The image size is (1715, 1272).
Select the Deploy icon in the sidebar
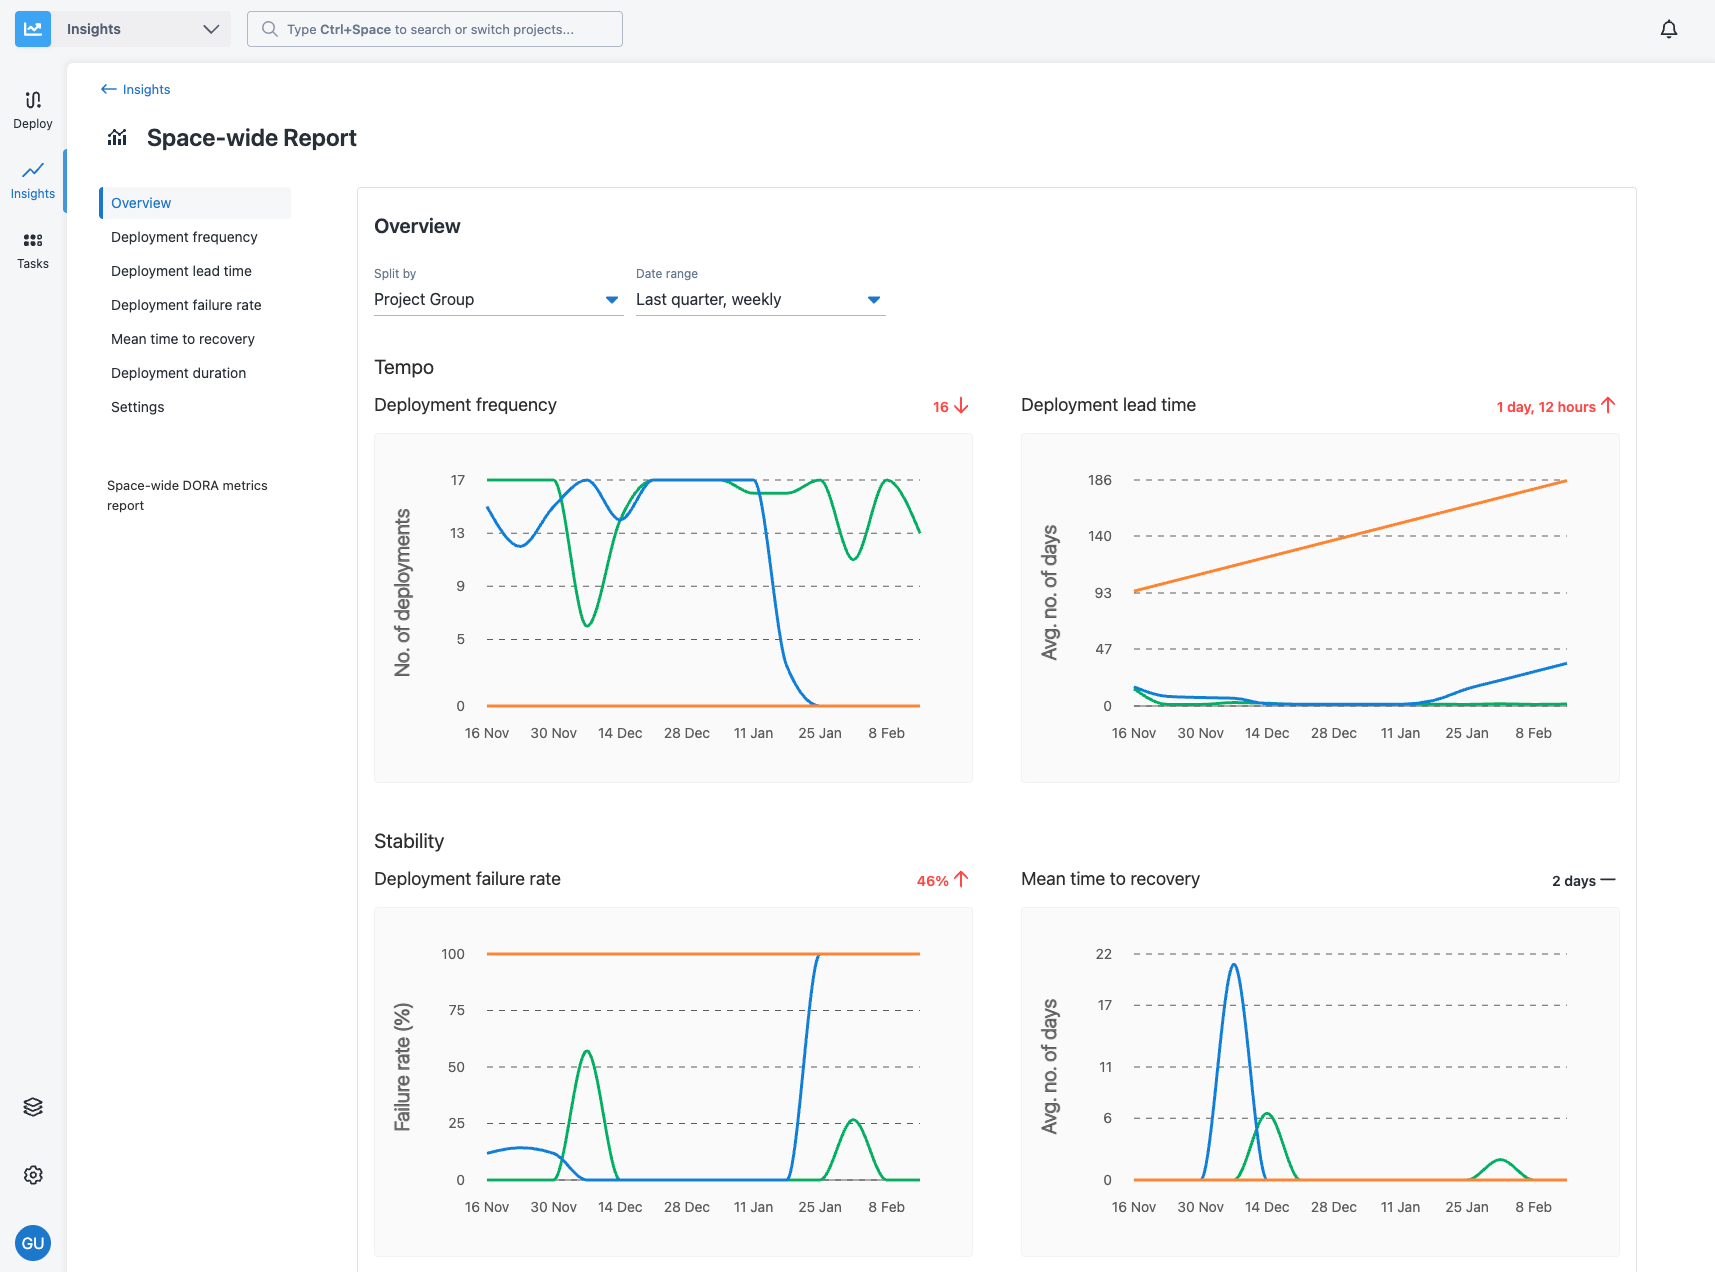32,108
